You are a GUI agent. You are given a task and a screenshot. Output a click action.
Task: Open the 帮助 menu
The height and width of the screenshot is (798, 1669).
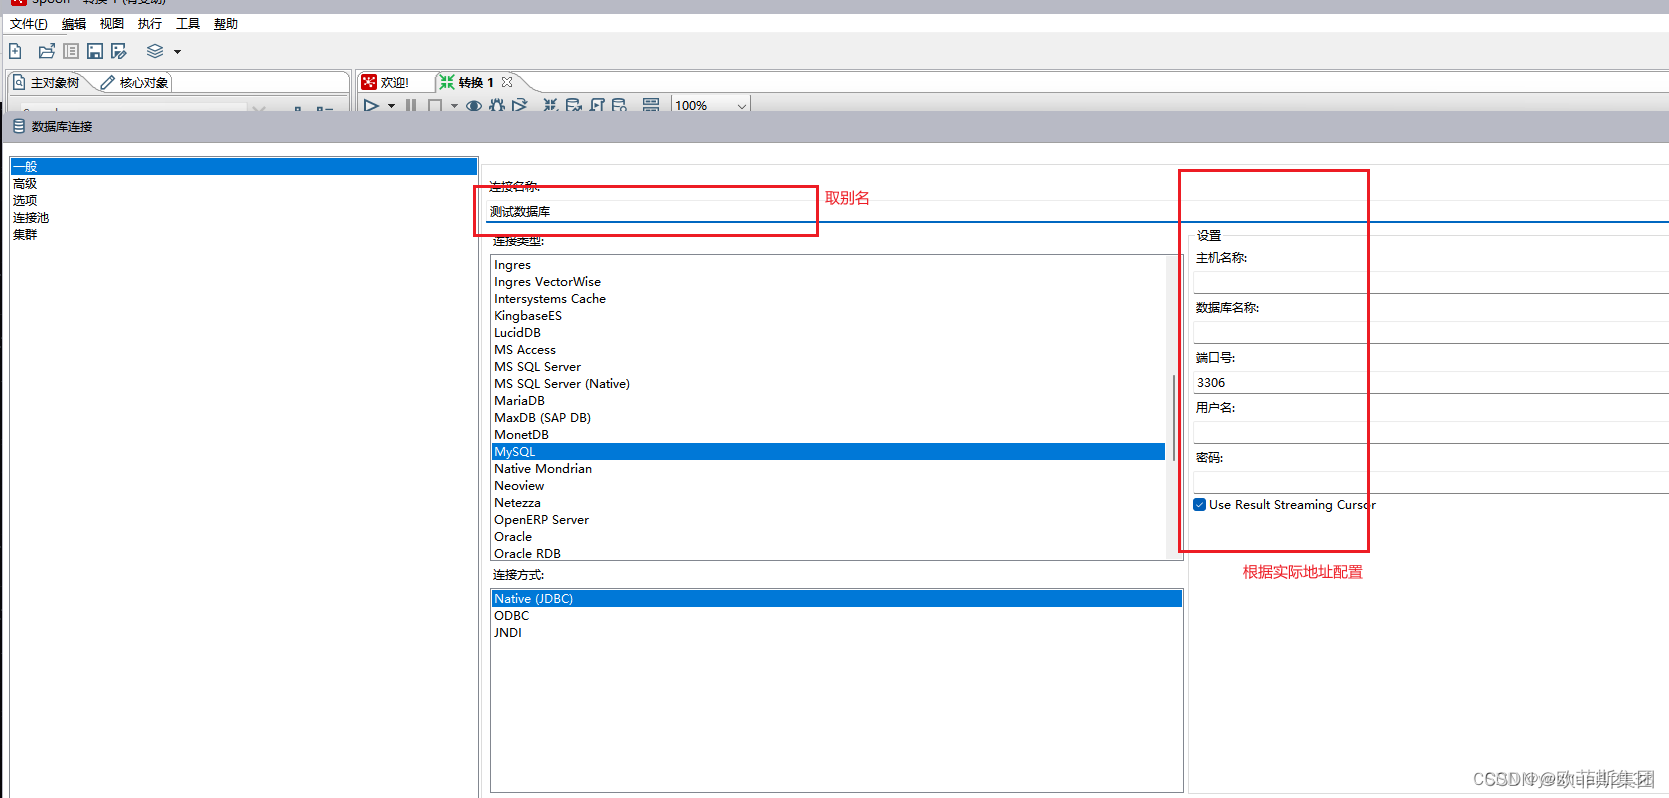coord(226,24)
